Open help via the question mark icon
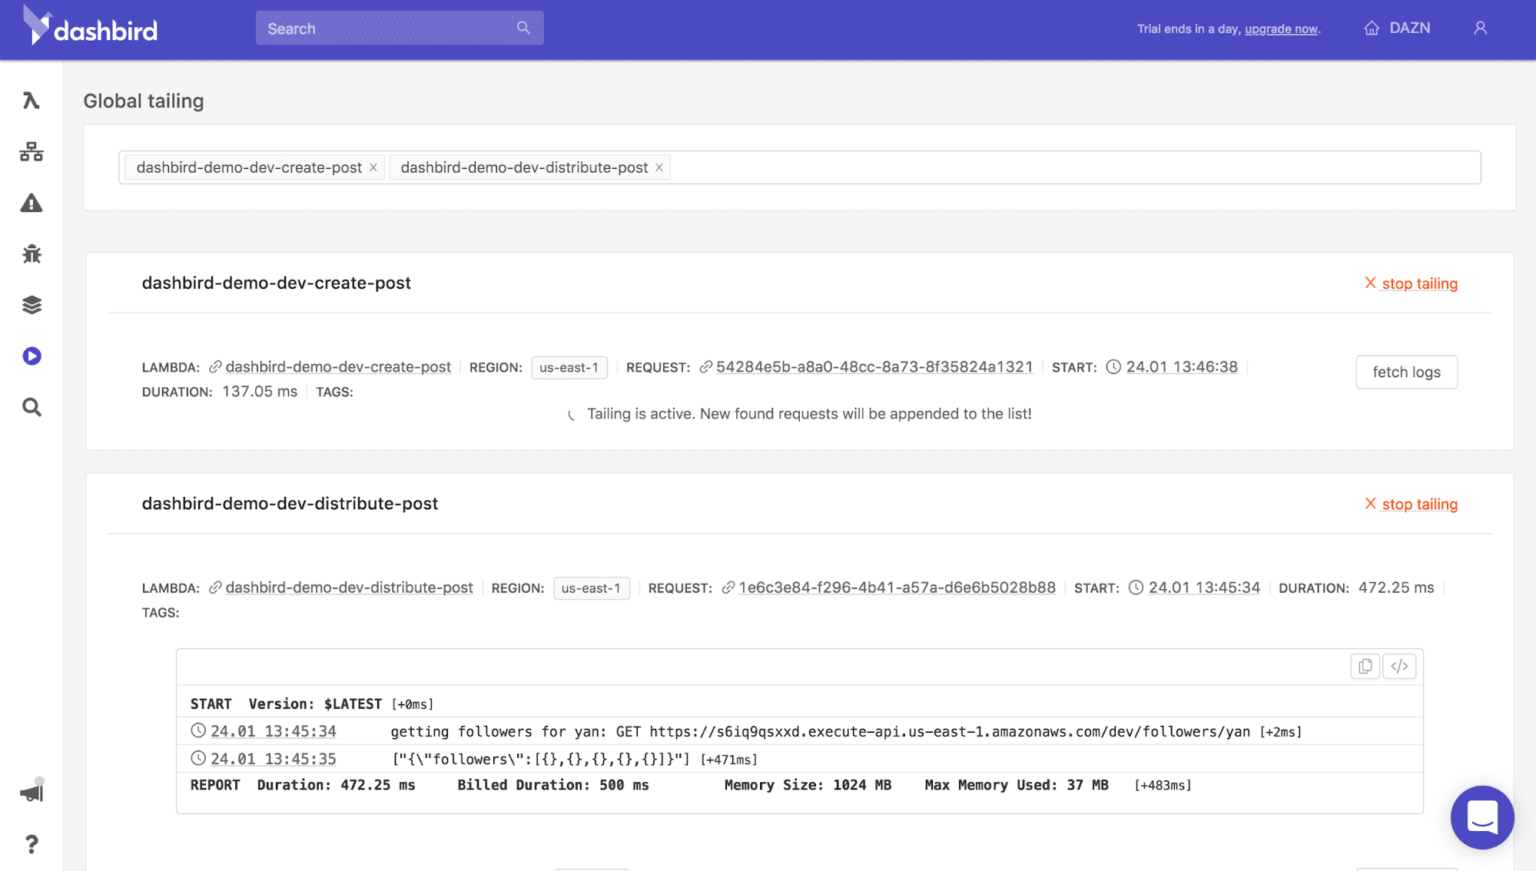The width and height of the screenshot is (1536, 871). [x=31, y=843]
